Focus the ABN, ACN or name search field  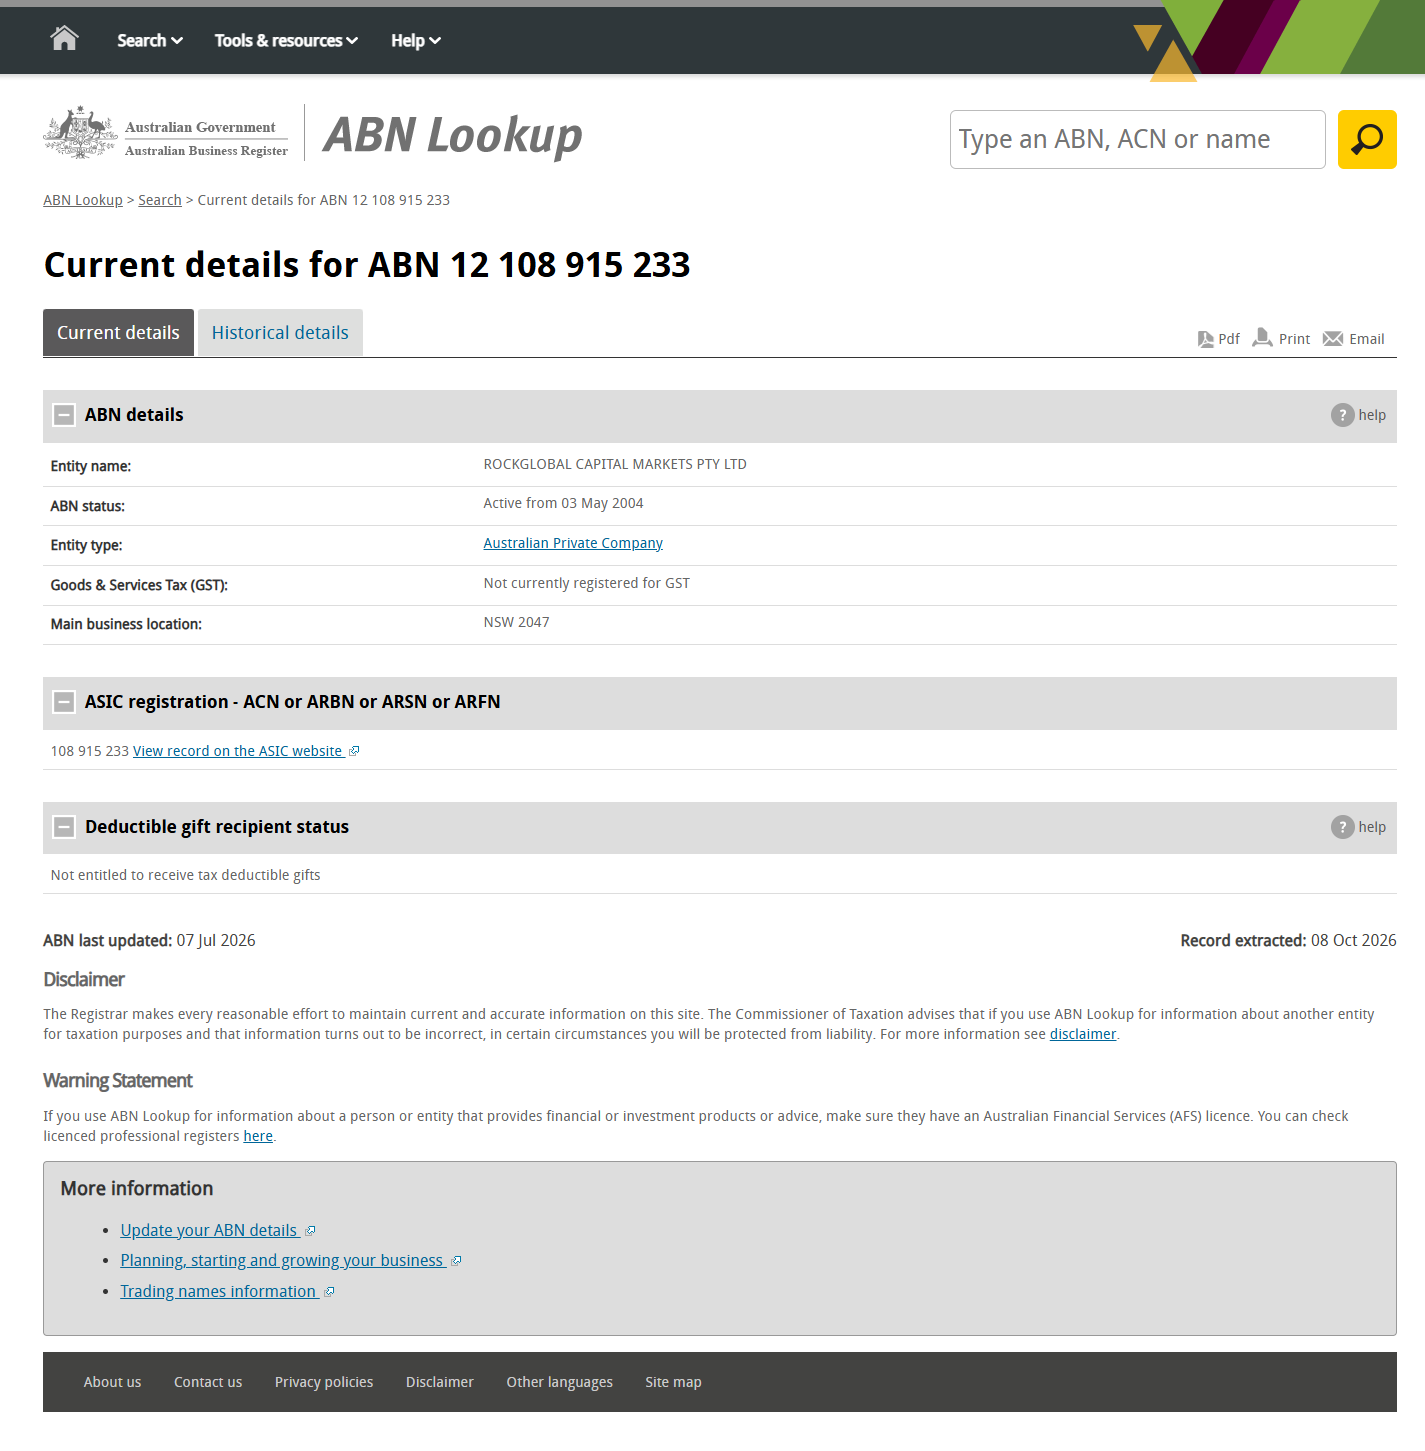coord(1137,139)
